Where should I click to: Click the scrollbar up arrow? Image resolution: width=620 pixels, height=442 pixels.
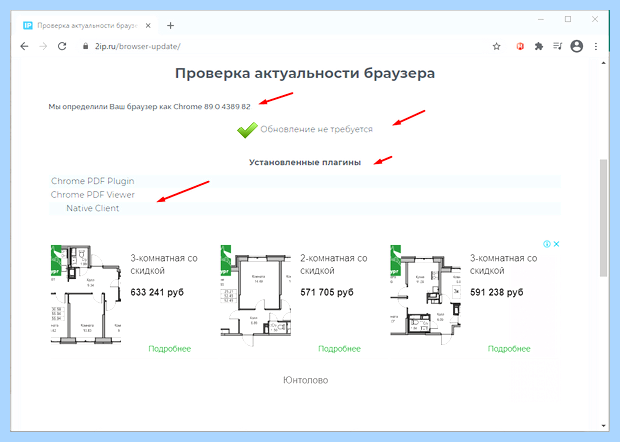603,63
